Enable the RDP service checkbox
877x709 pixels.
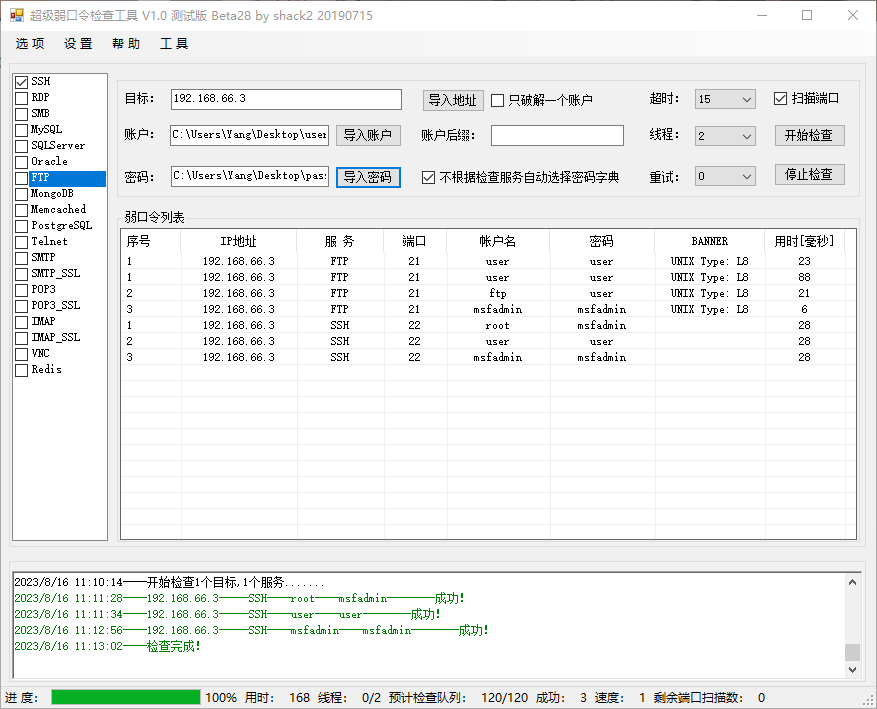tap(21, 98)
